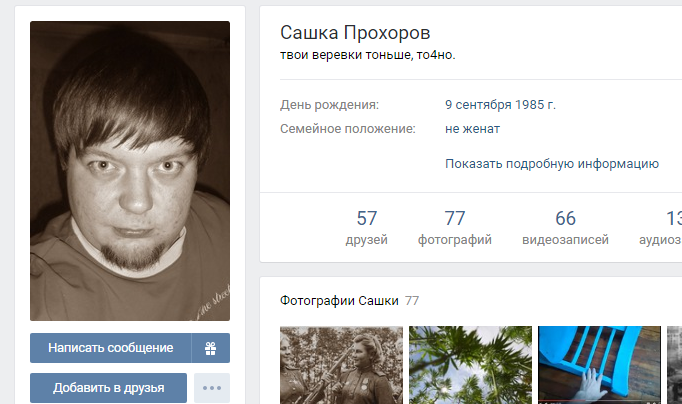Send a gift via the gift icon
Screen dimensions: 682x404
pyautogui.click(x=211, y=348)
